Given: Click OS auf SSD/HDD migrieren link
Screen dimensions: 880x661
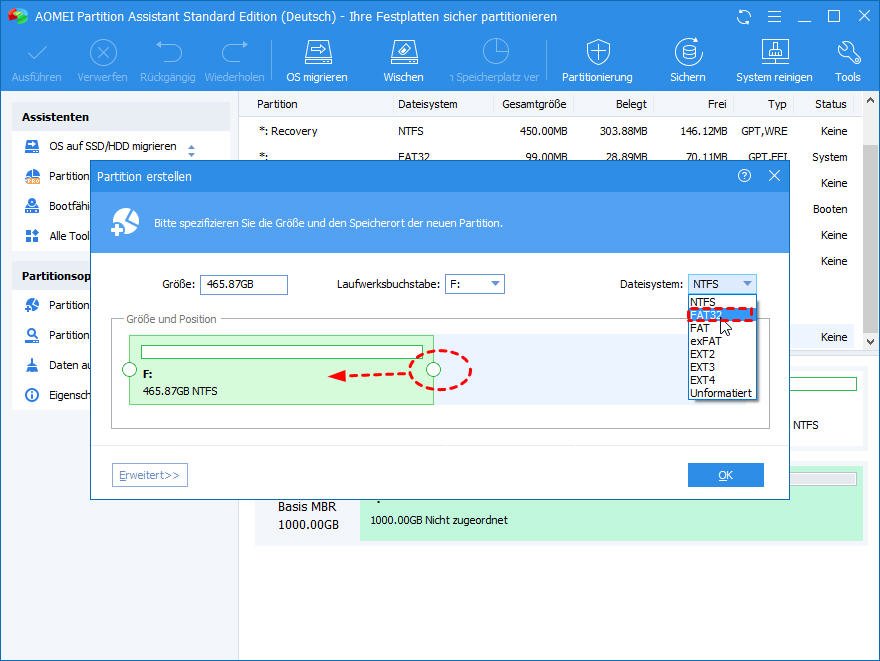Looking at the screenshot, I should coord(113,146).
